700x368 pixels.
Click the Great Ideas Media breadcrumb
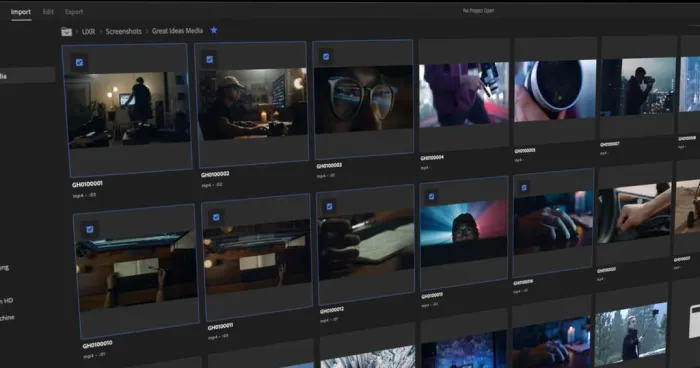pyautogui.click(x=178, y=31)
